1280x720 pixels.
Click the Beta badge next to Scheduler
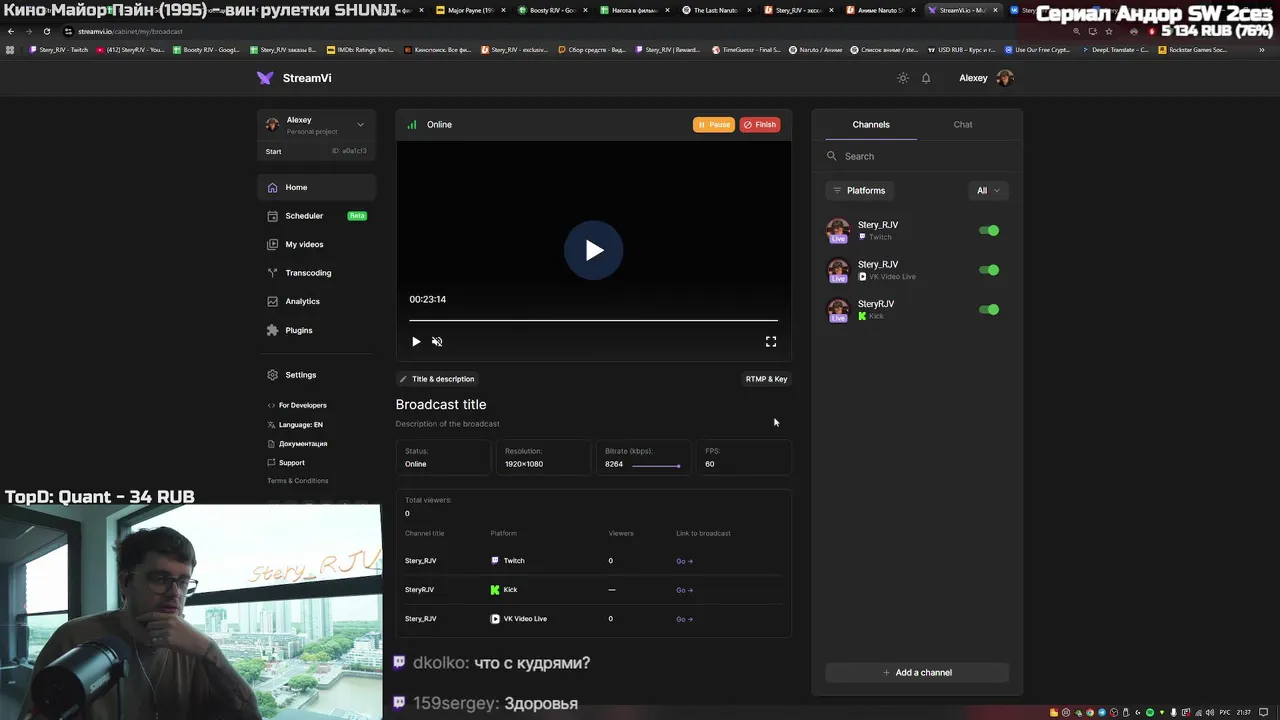pos(356,216)
